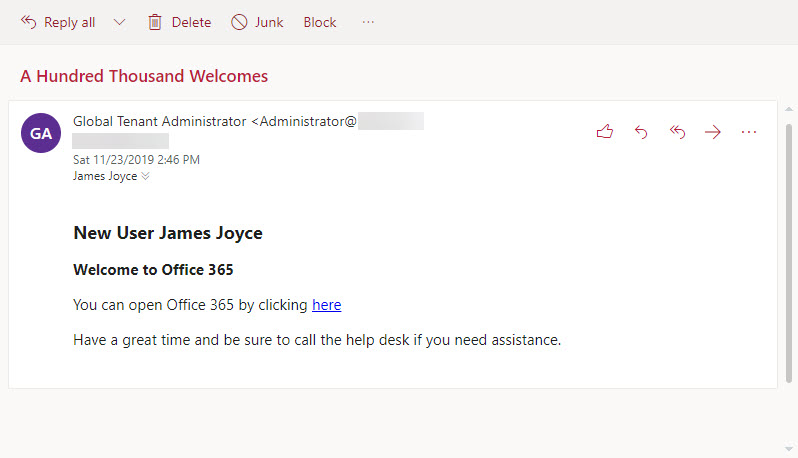Click the scrollbar up arrow
The height and width of the screenshot is (458, 798).
coord(789,109)
